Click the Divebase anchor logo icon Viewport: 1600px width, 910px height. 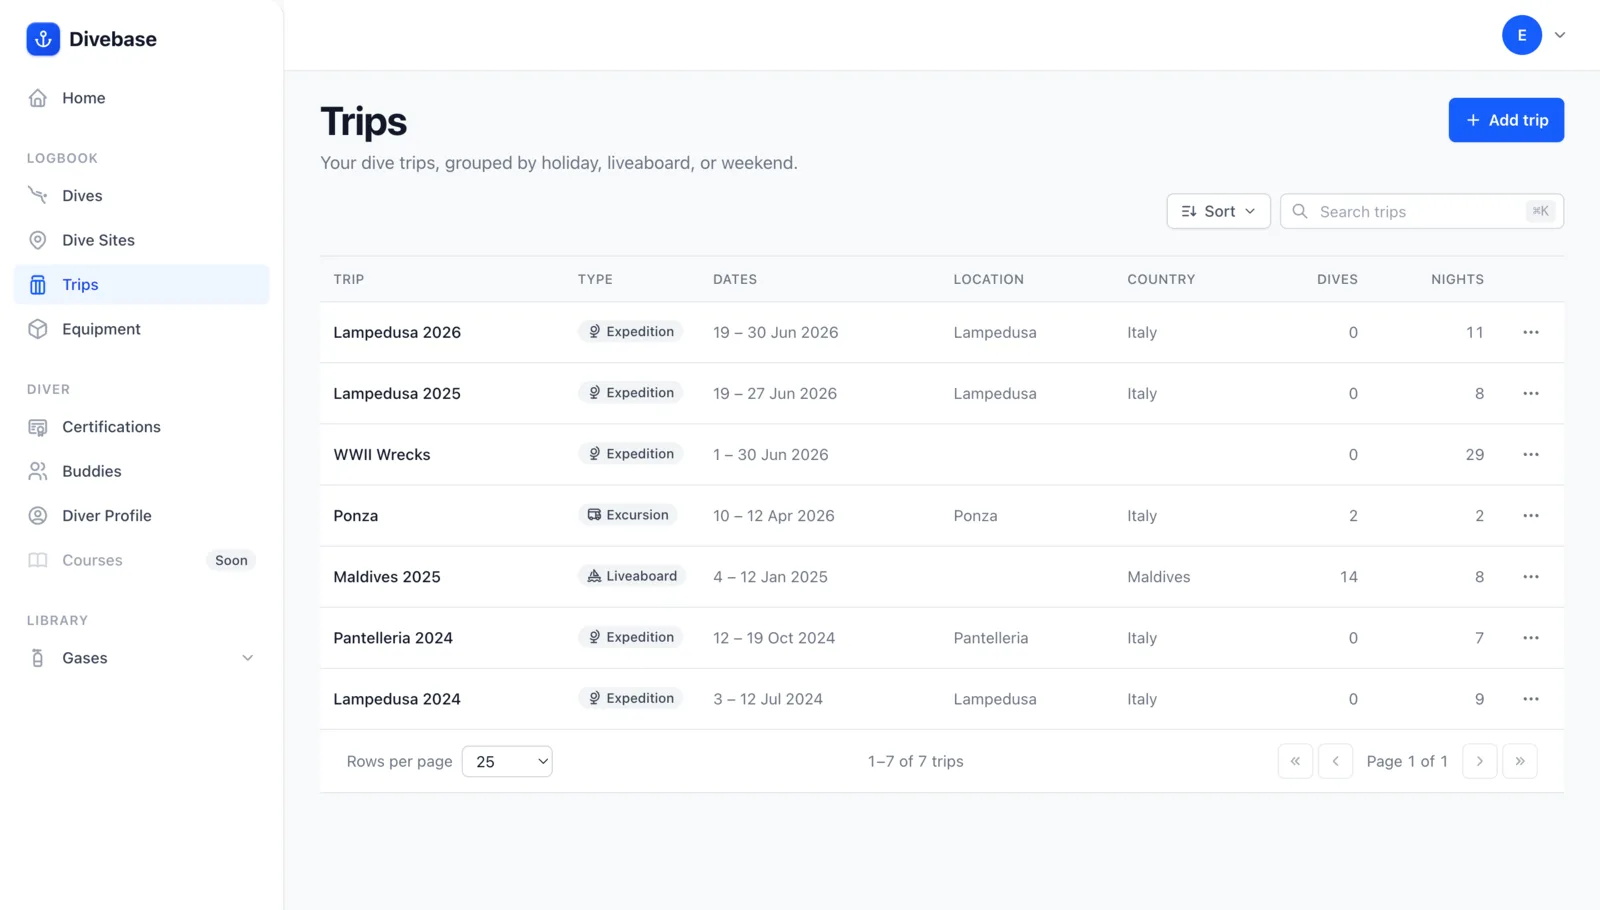pyautogui.click(x=43, y=39)
